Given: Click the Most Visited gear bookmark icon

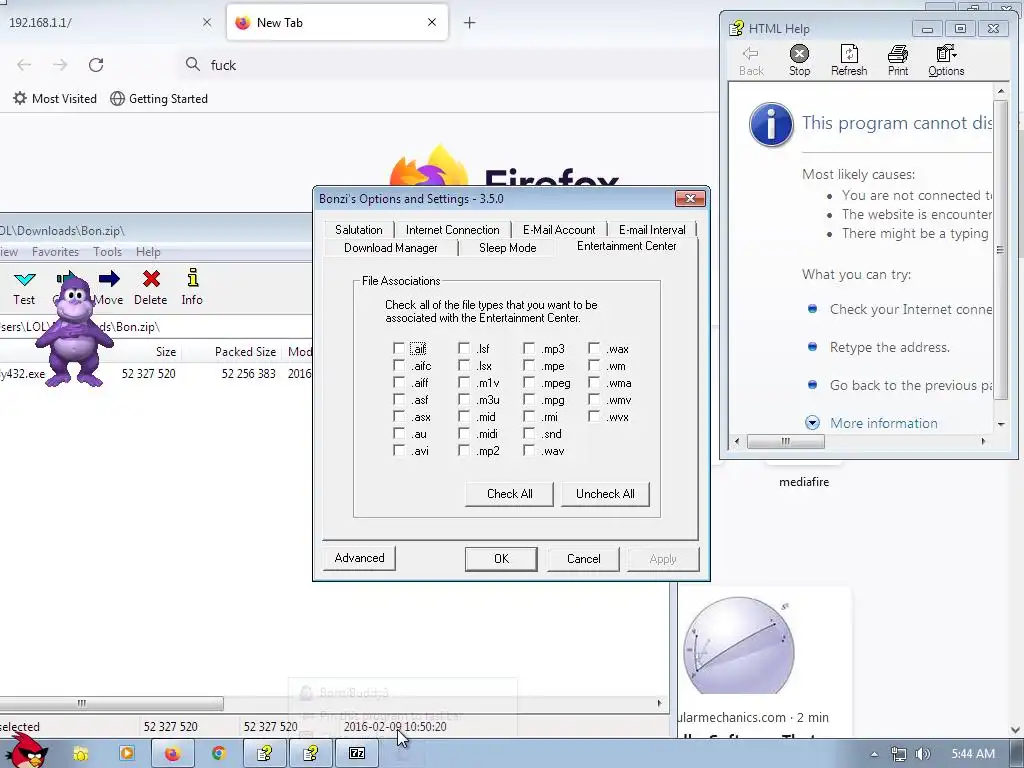Looking at the screenshot, I should 20,99.
